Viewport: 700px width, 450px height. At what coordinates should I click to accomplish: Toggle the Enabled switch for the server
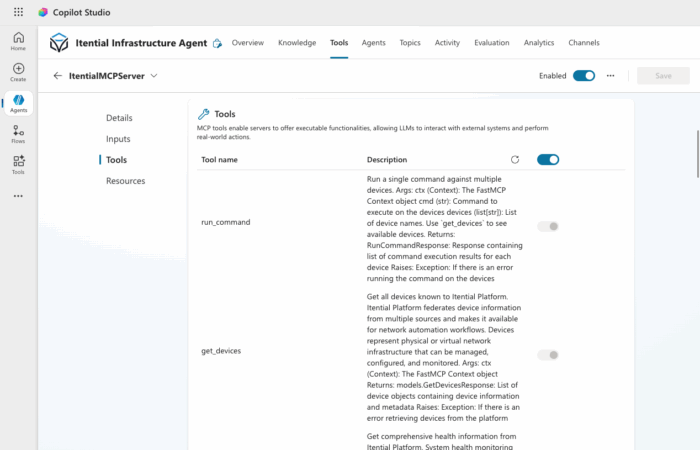pyautogui.click(x=584, y=76)
